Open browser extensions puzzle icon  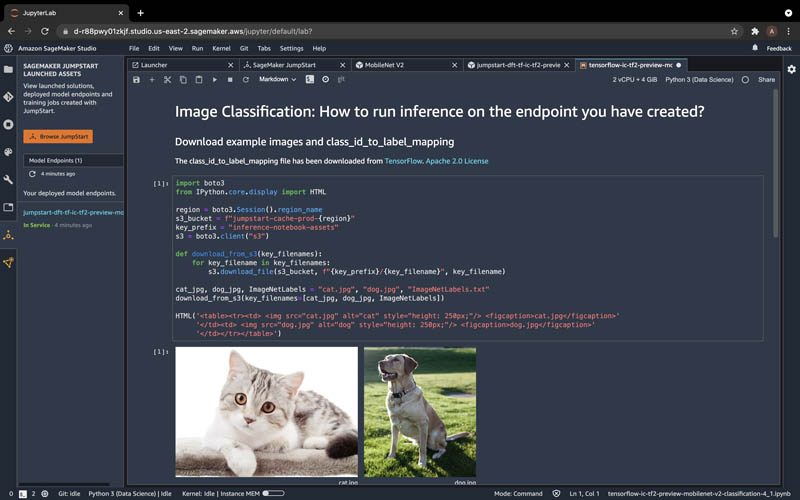(755, 31)
